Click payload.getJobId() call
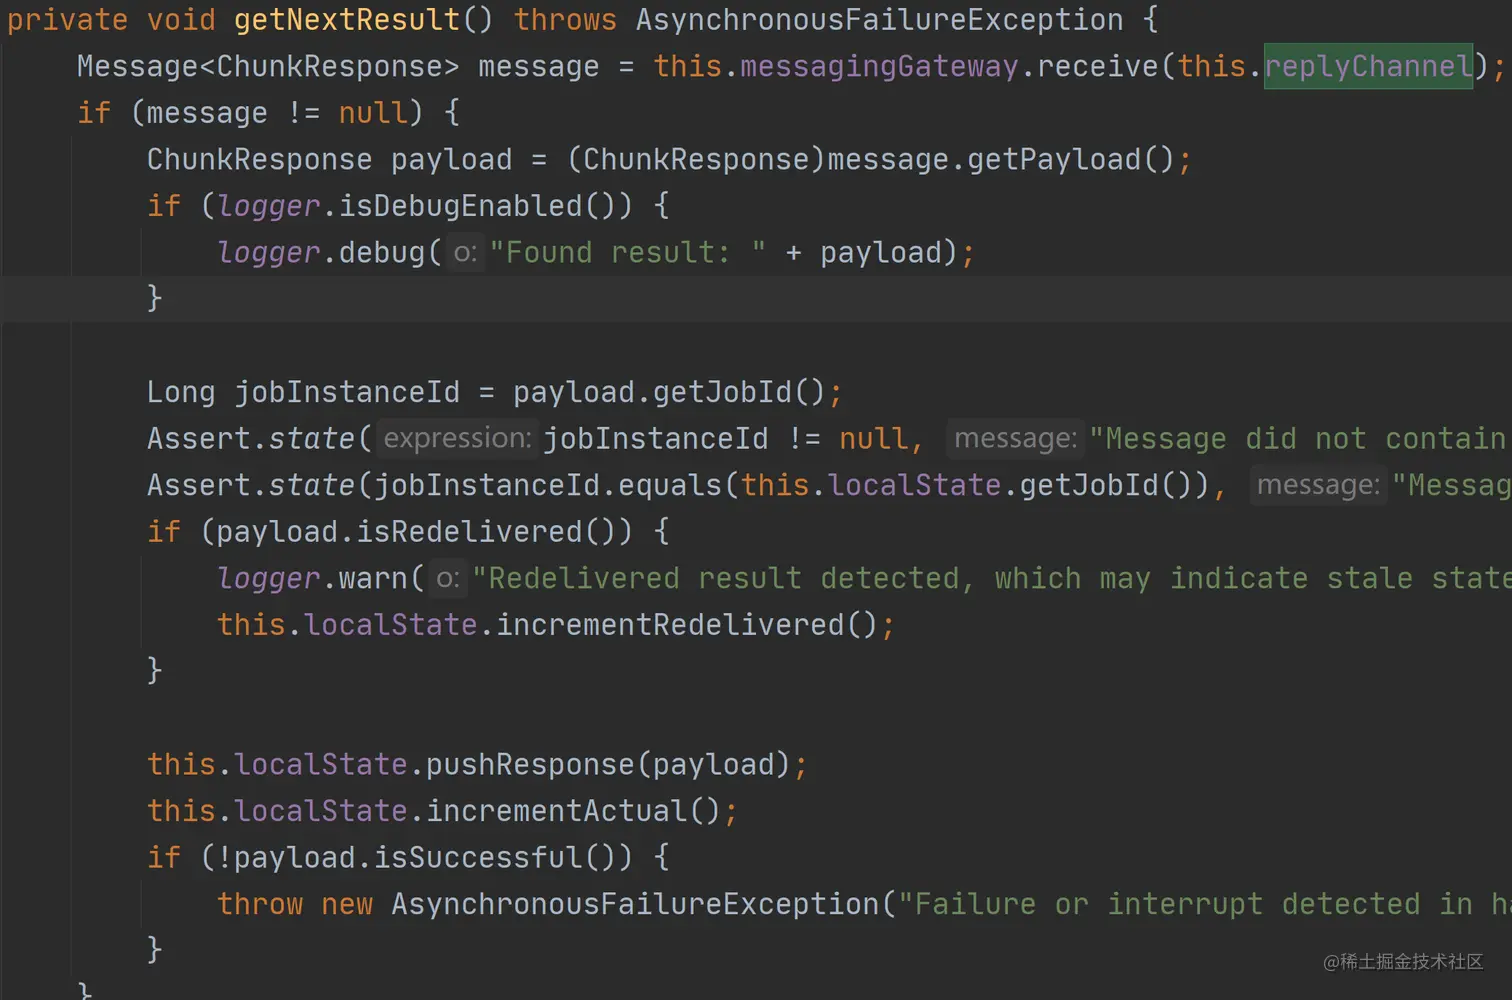The height and width of the screenshot is (1000, 1512). (x=669, y=392)
